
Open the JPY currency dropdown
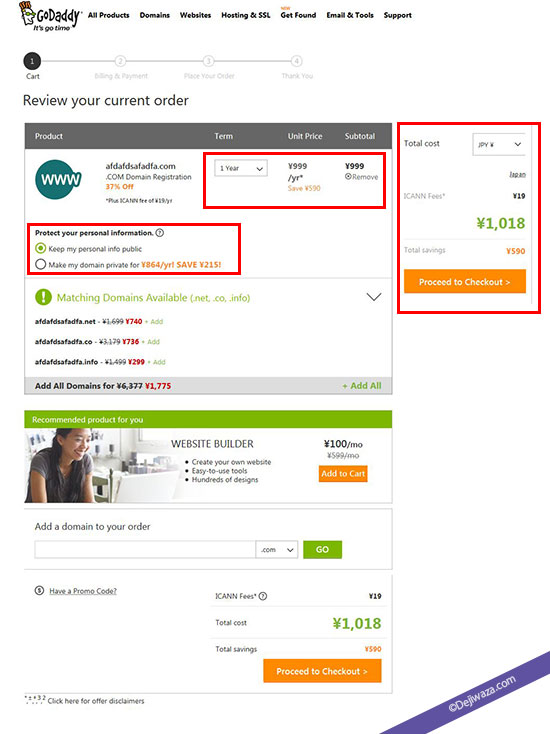tap(499, 144)
